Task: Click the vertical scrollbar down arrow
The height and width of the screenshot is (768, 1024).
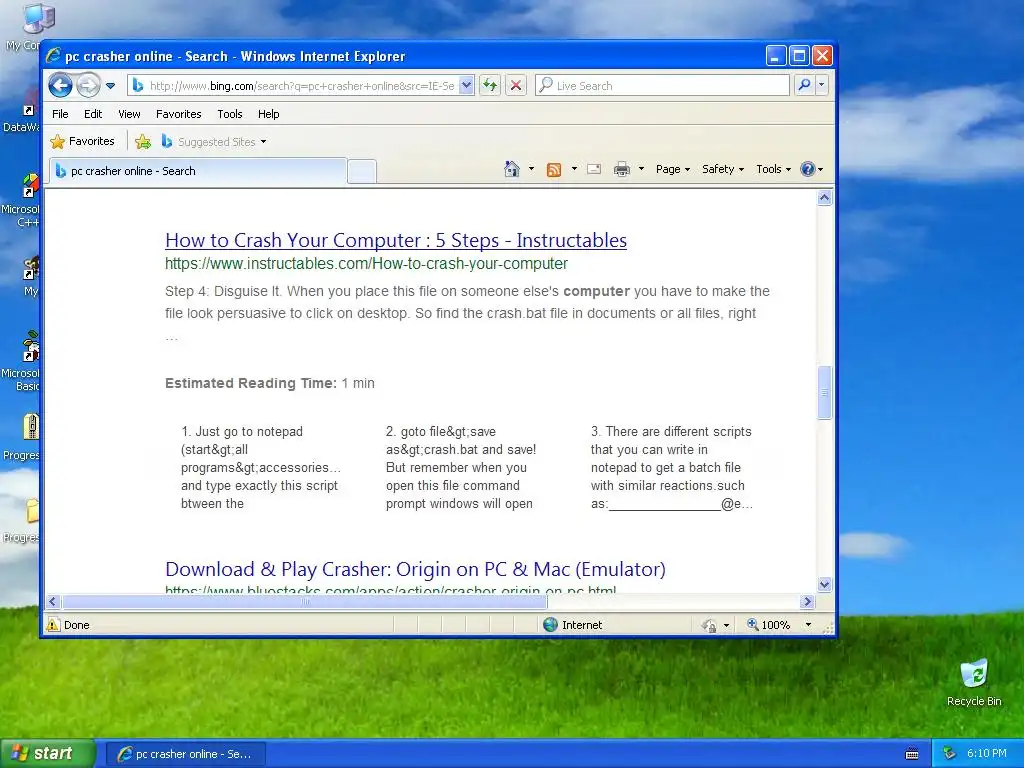Action: coord(824,584)
